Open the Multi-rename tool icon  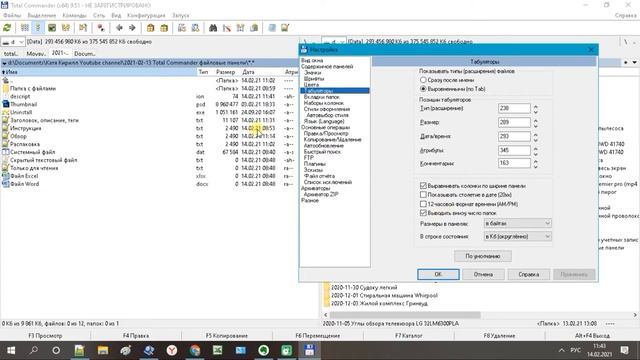pos(227,28)
